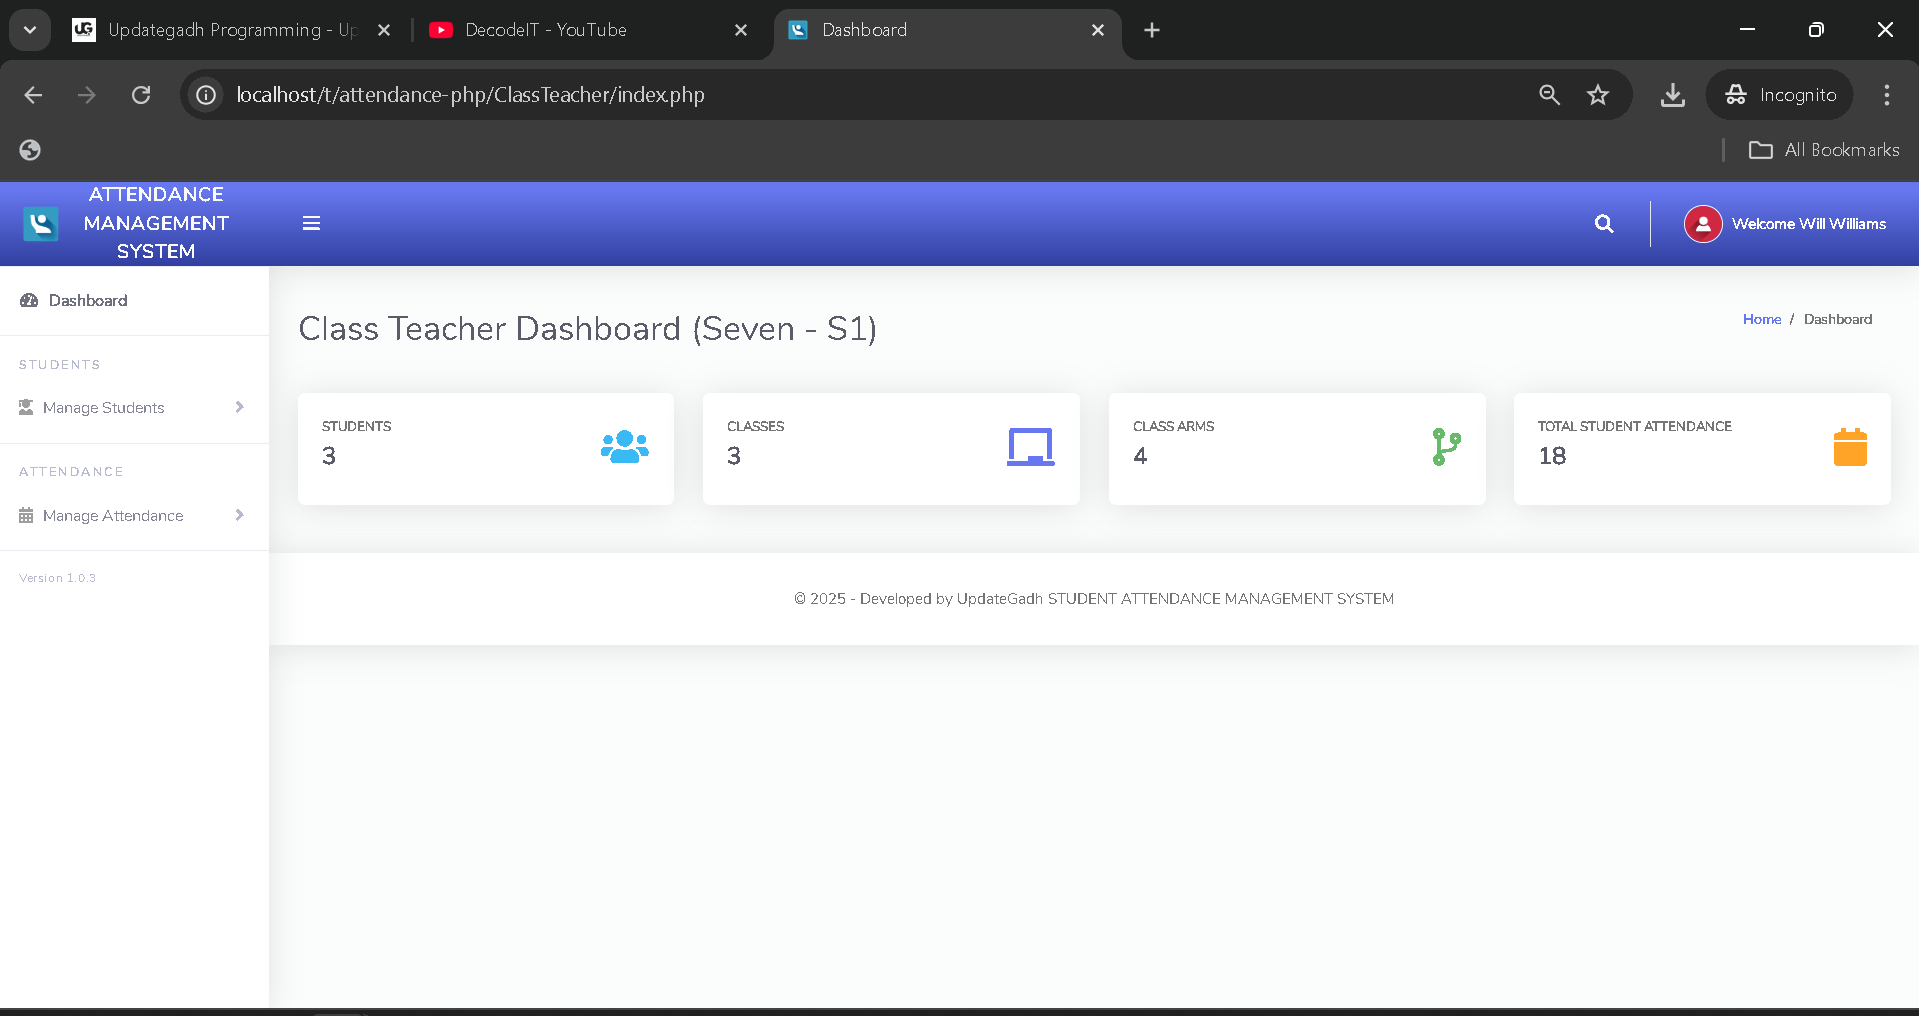Open the tab search dropdown arrow
This screenshot has width=1919, height=1016.
29,29
